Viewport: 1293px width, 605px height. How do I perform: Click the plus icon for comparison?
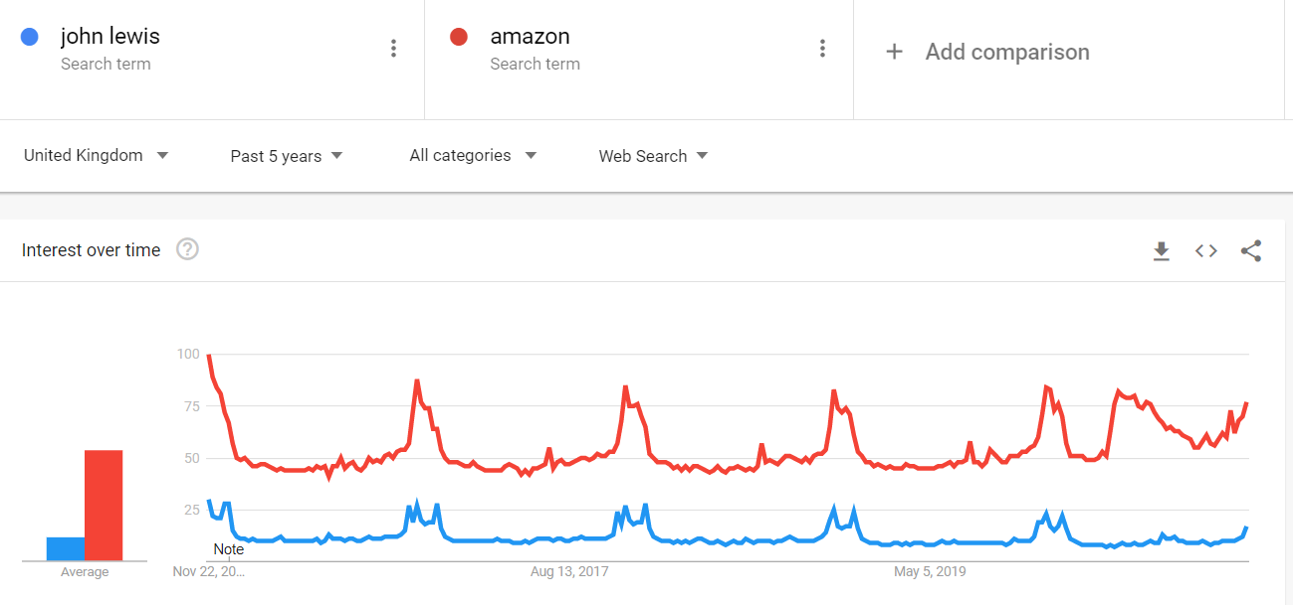894,52
